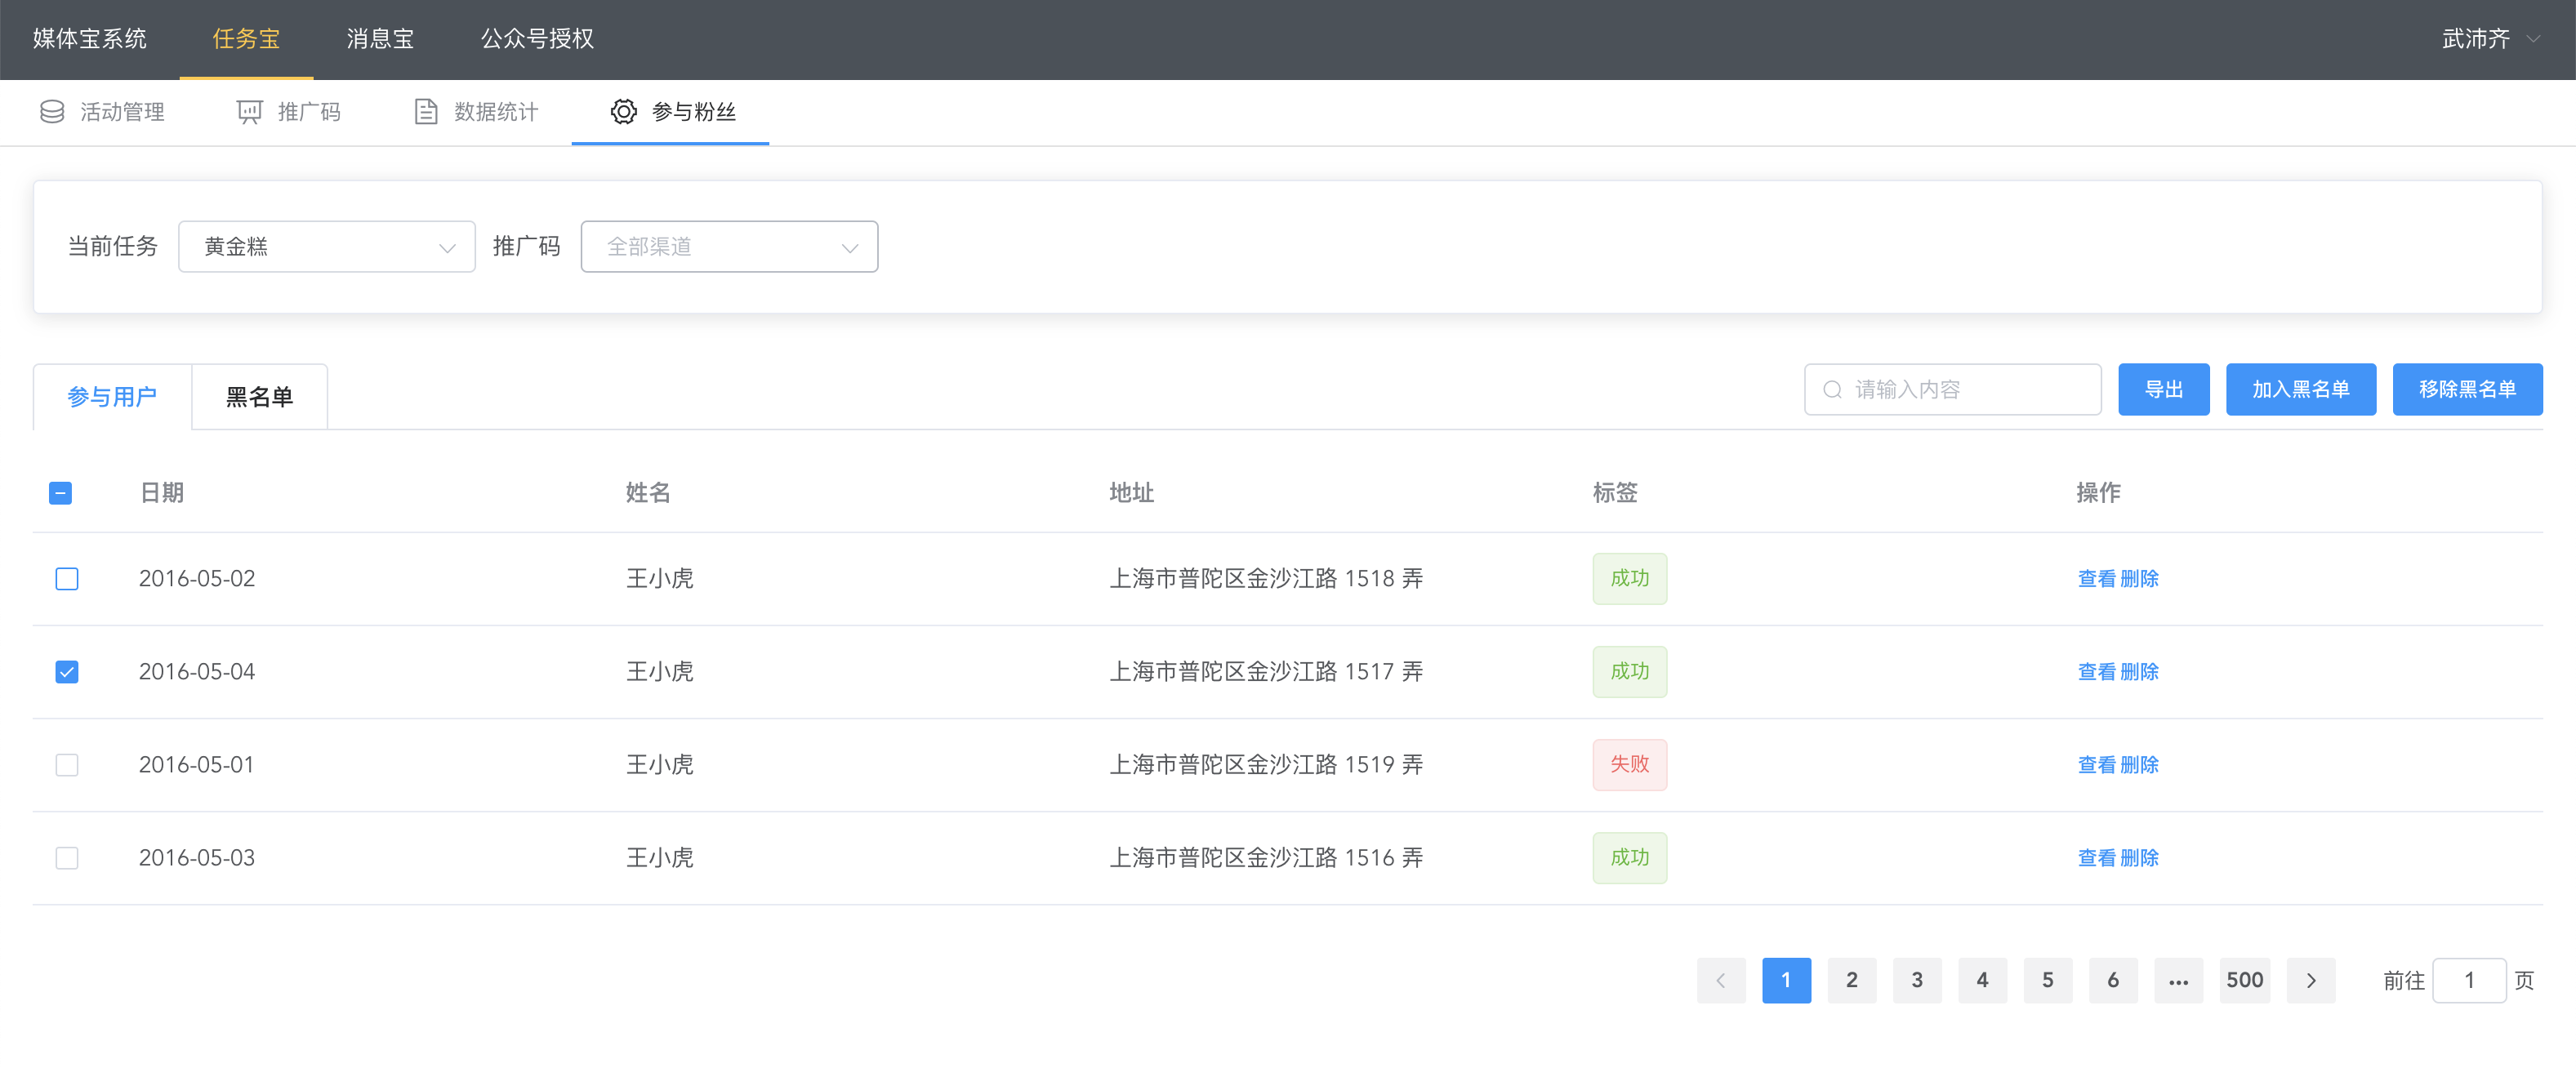Open the 消息宝 top menu
The height and width of the screenshot is (1068, 2576).
pyautogui.click(x=380, y=39)
